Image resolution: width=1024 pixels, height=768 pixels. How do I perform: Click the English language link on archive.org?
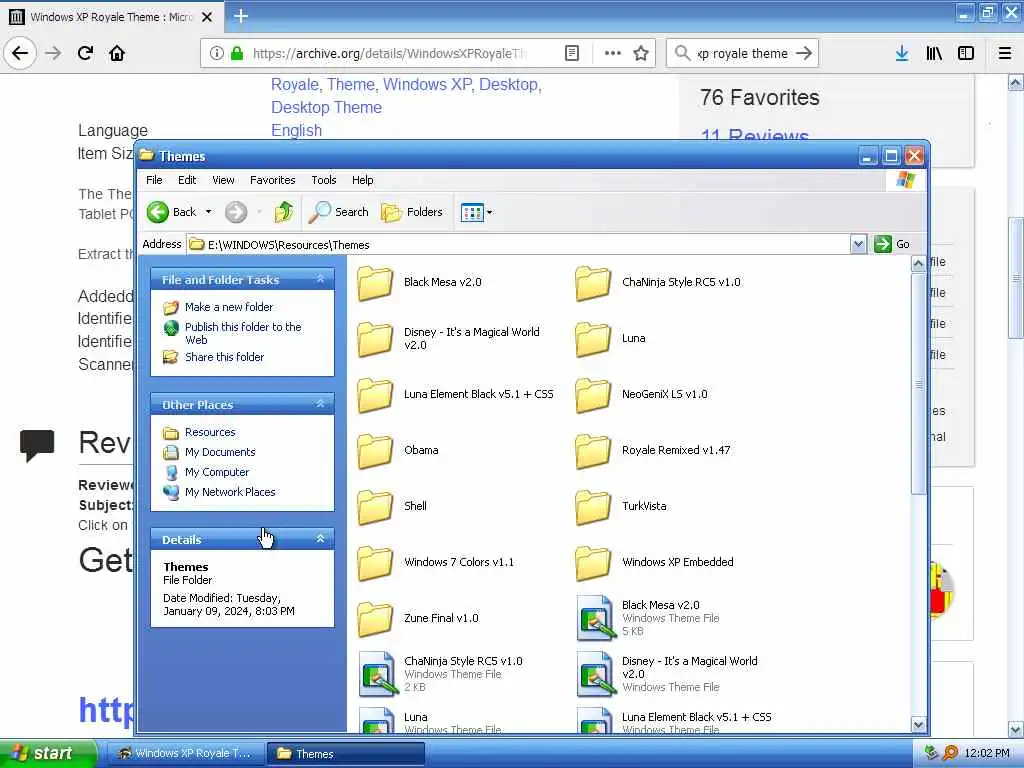coord(296,130)
